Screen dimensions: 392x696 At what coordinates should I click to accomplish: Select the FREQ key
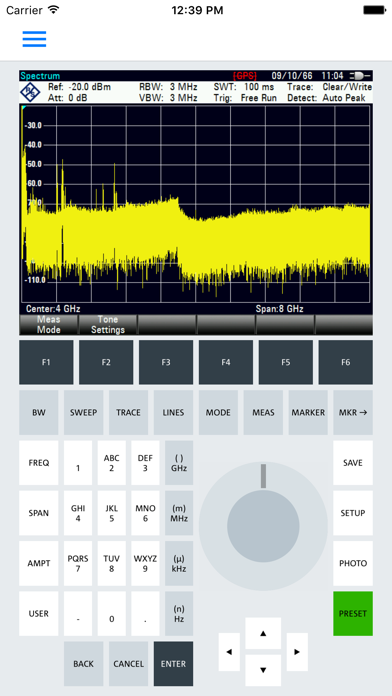pyautogui.click(x=39, y=463)
